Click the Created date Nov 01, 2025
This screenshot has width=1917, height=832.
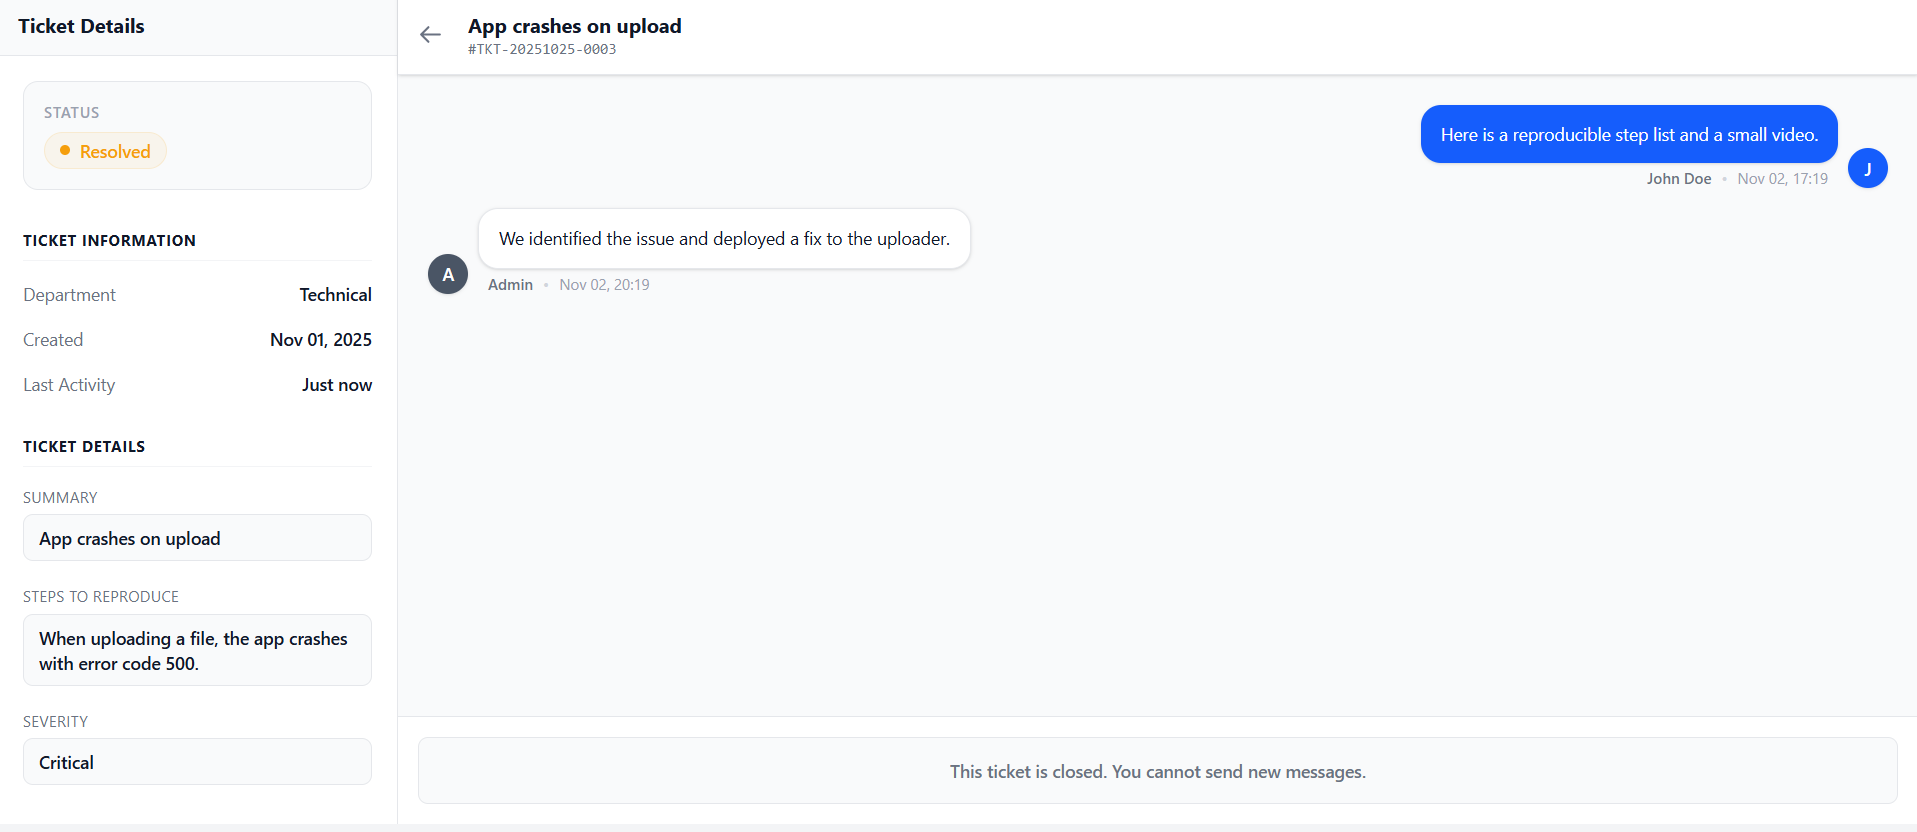320,340
